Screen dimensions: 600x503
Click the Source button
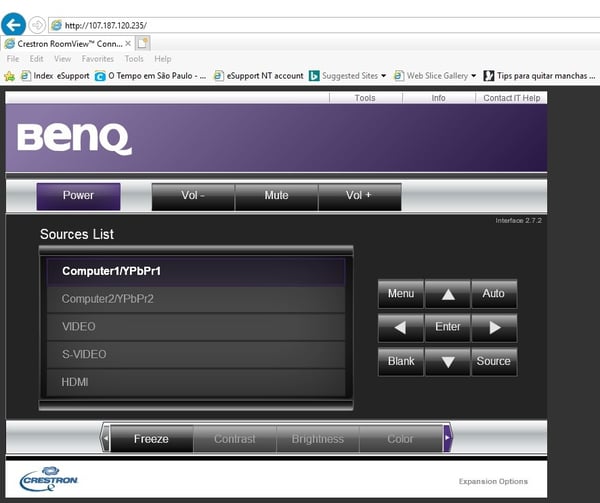point(494,361)
